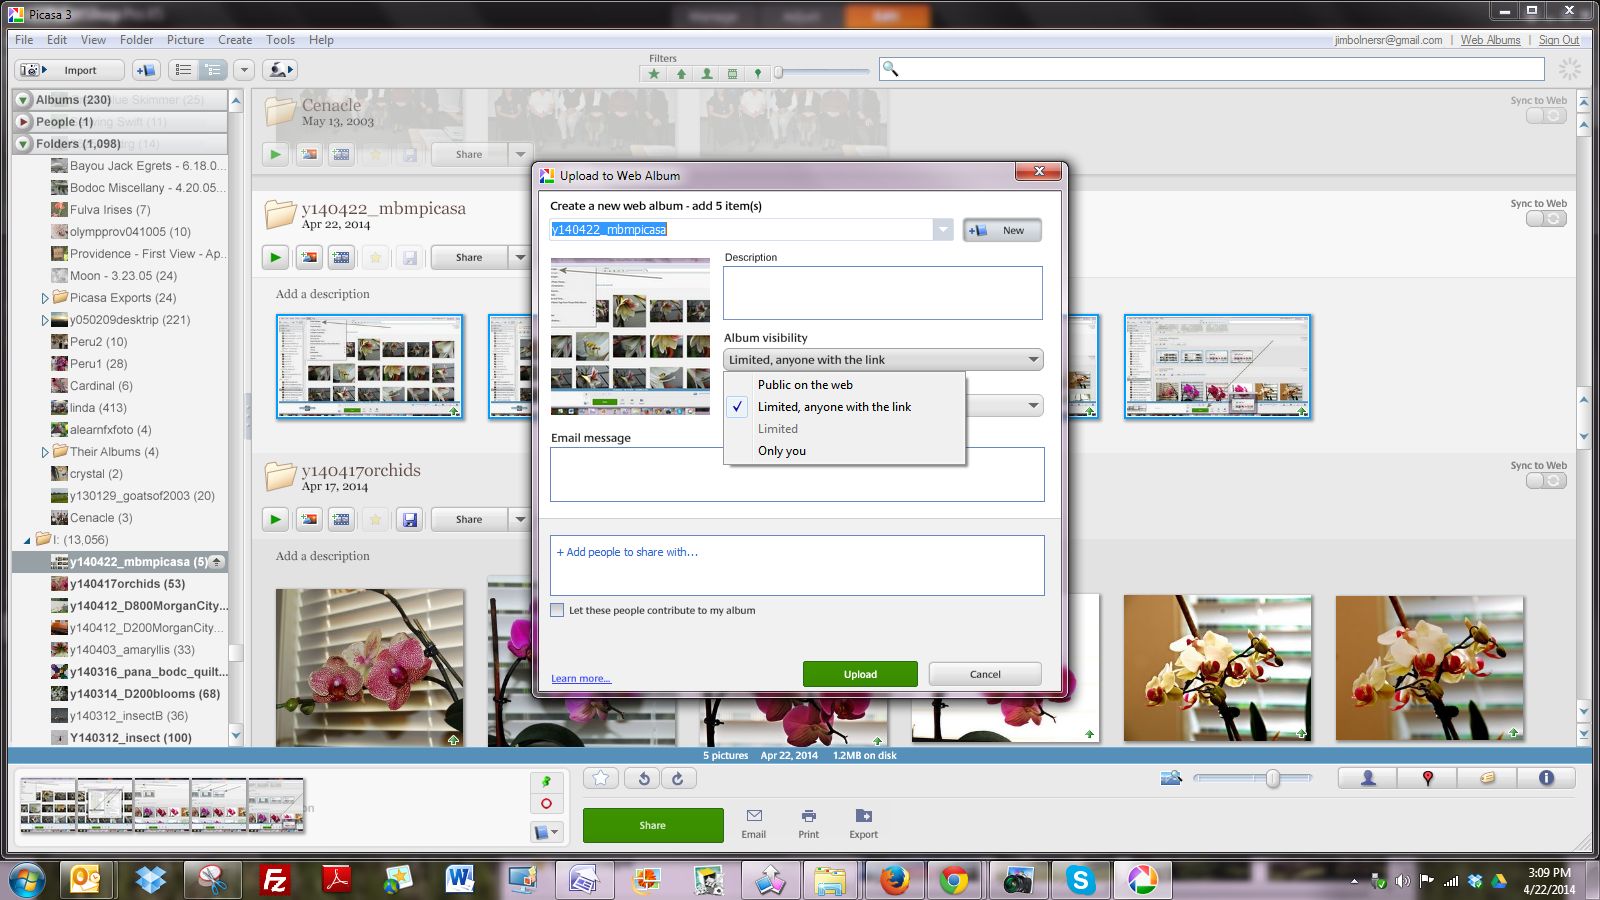Image resolution: width=1600 pixels, height=900 pixels.
Task: Toggle Sync to Web for y140422_mbmpicasa folder
Action: click(1546, 219)
